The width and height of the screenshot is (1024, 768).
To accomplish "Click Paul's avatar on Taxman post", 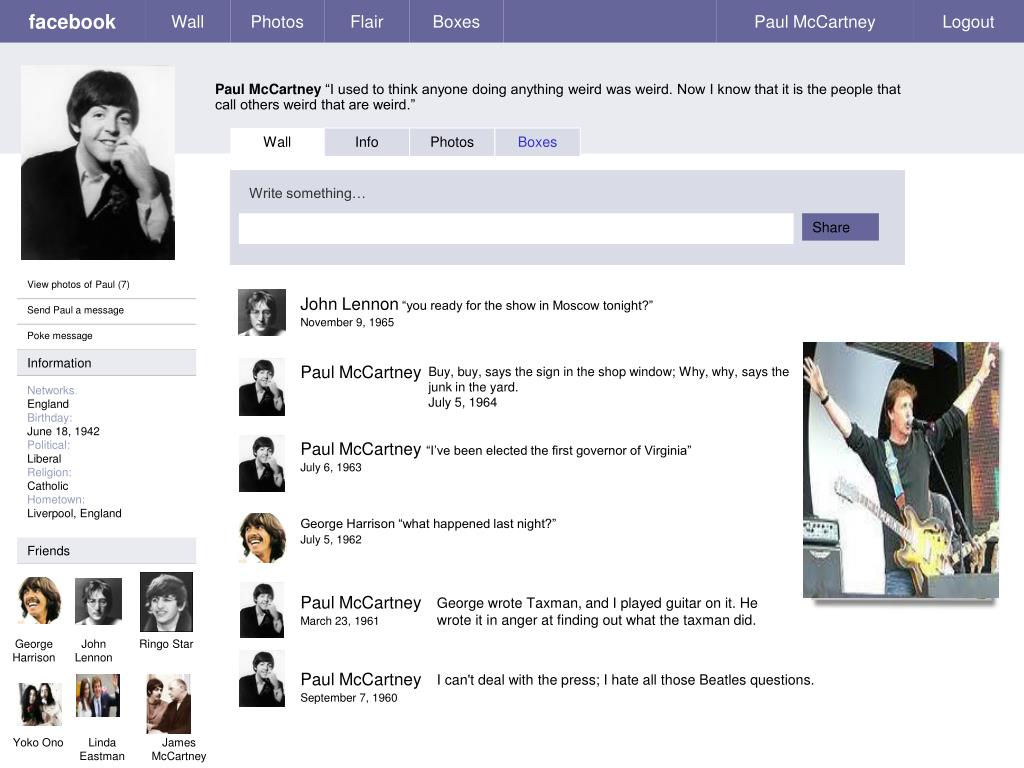I will point(262,610).
